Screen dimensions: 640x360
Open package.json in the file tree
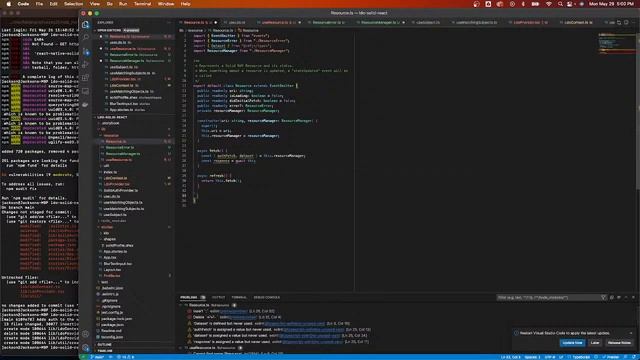(112, 325)
